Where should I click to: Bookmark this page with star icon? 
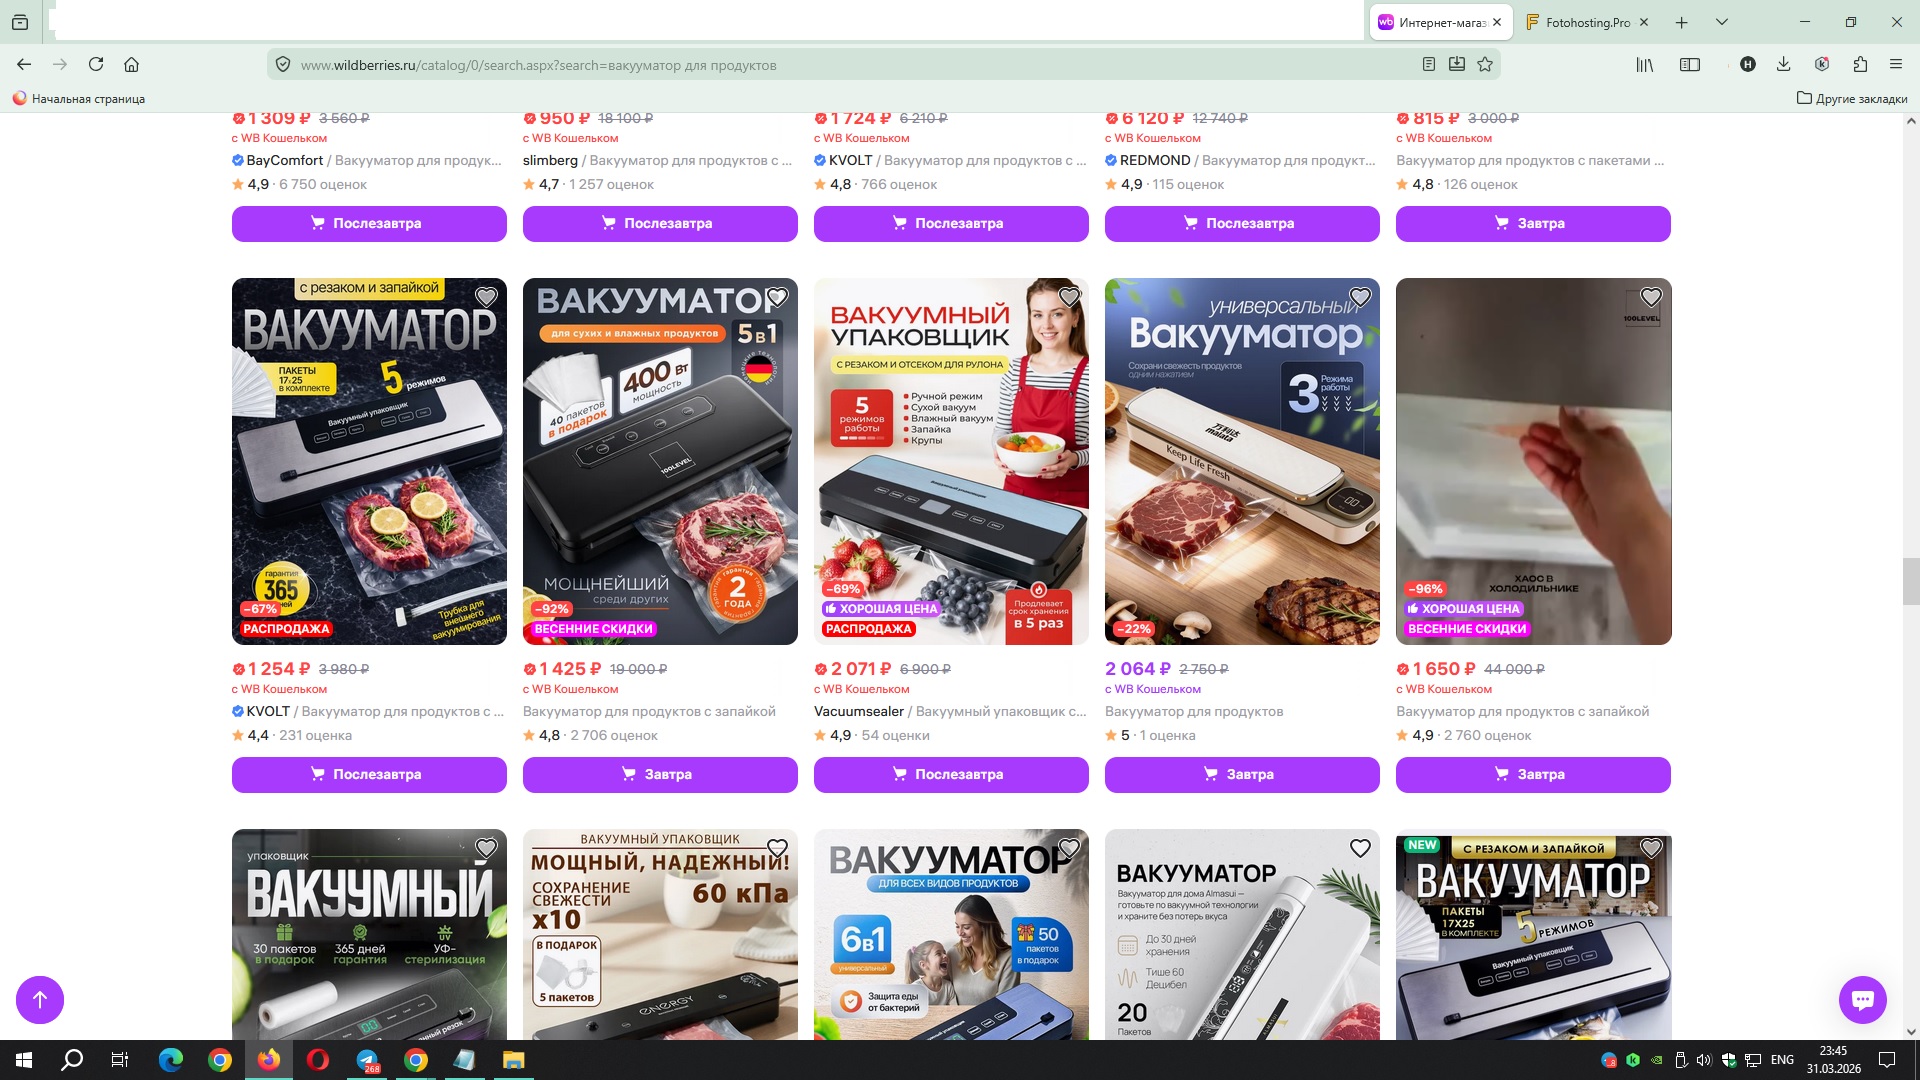coord(1485,65)
